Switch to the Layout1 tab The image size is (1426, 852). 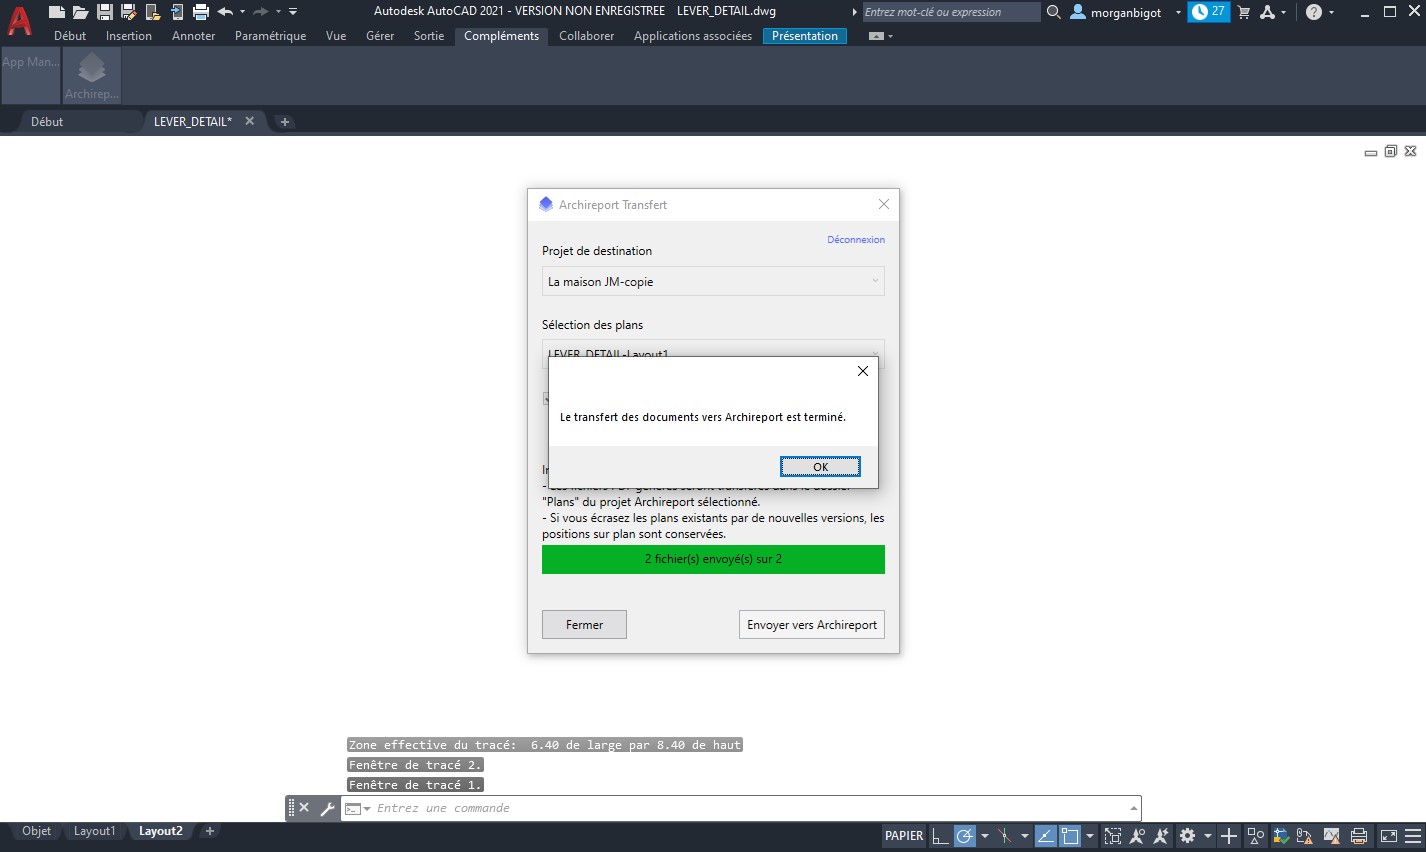coord(95,831)
